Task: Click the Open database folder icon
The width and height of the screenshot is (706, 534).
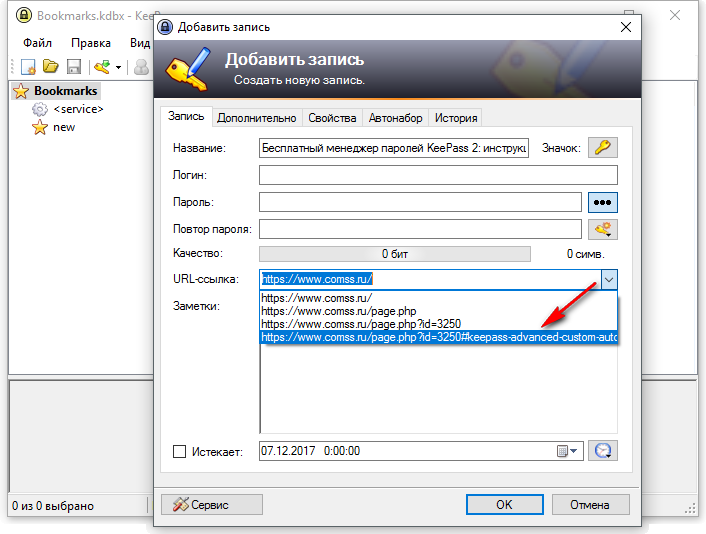Action: tap(50, 67)
